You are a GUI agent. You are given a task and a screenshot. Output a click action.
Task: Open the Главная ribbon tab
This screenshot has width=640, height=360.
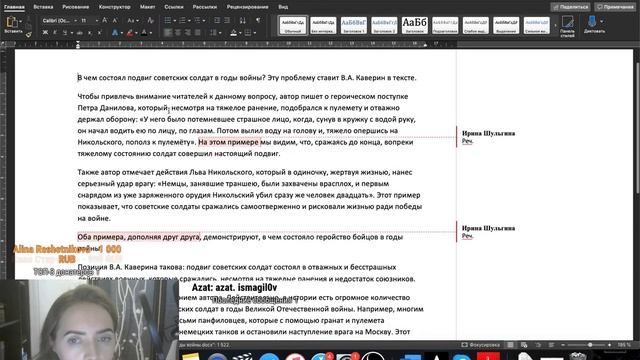pos(14,7)
